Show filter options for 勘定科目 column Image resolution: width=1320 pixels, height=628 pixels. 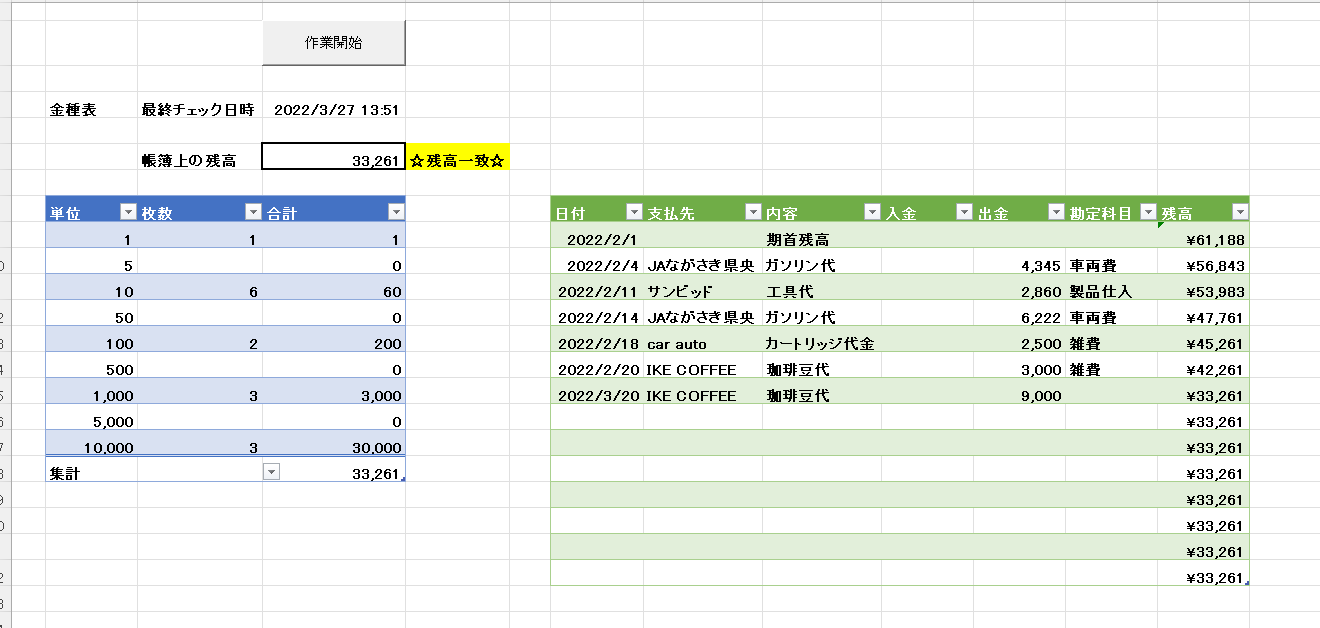1148,212
